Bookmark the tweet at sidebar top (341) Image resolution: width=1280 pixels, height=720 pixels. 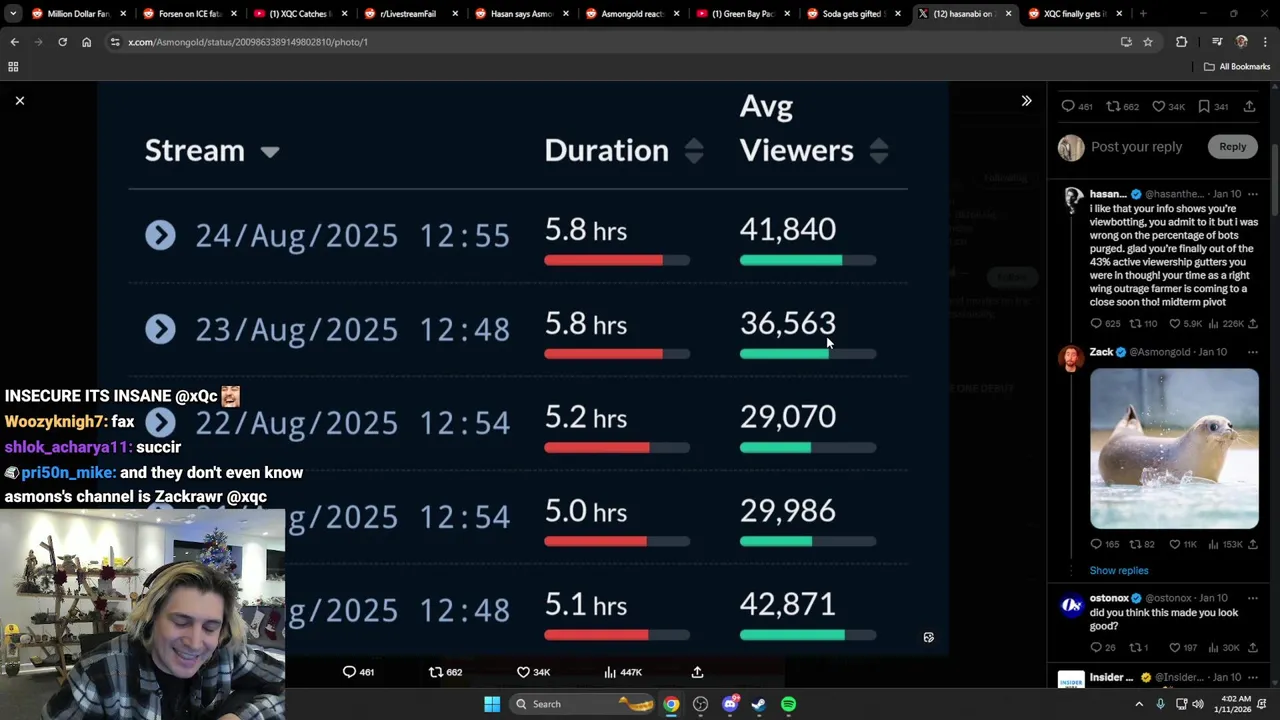tap(1204, 106)
